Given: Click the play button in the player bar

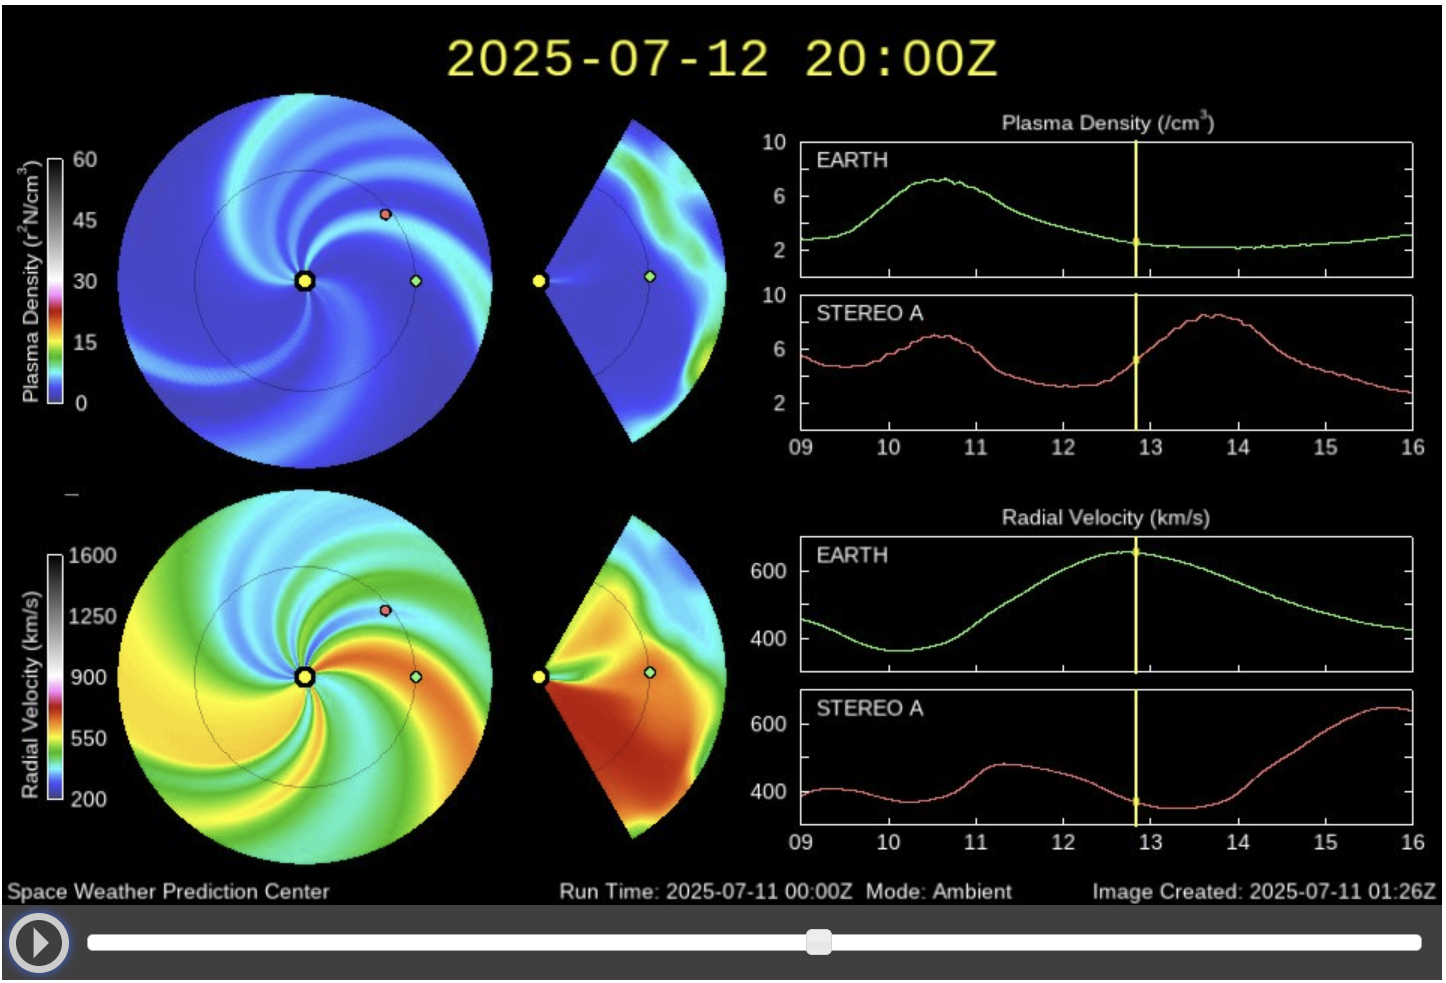Looking at the screenshot, I should [38, 942].
